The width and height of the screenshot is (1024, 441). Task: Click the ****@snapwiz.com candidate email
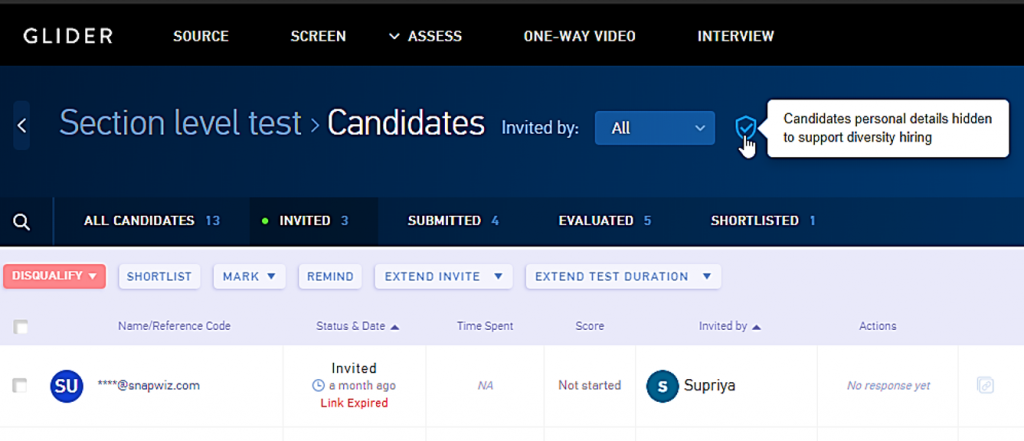pyautogui.click(x=148, y=385)
